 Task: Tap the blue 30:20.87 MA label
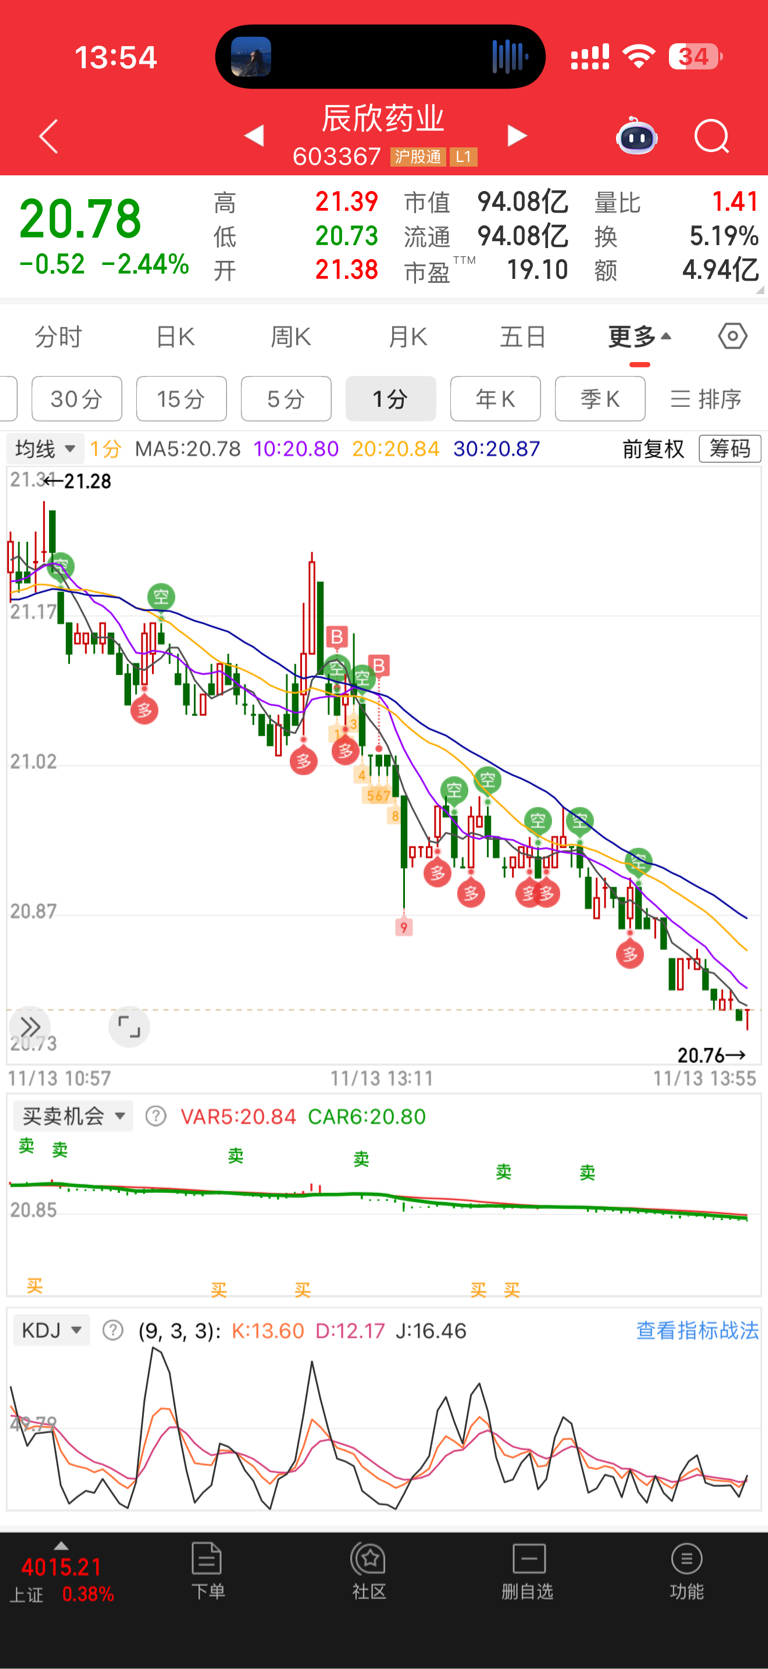(497, 449)
